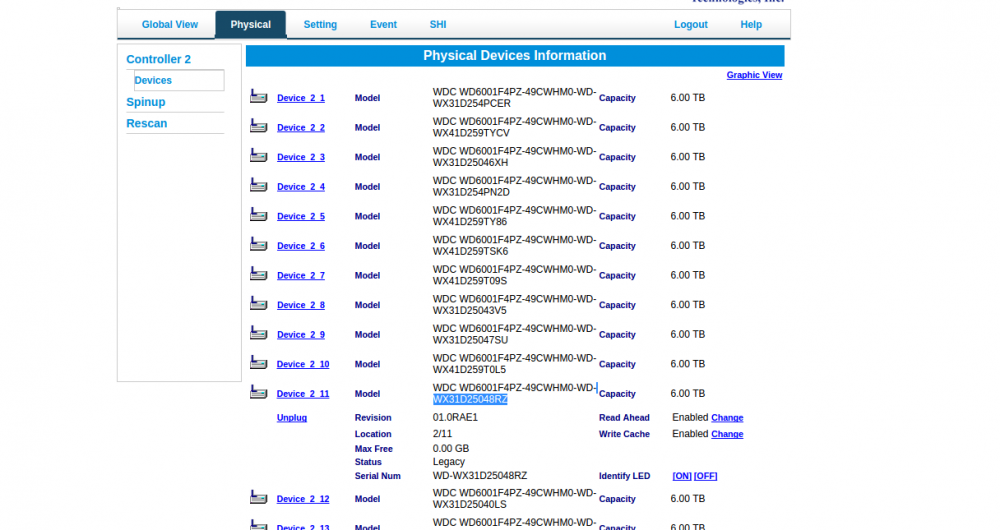Click the drive icon beside Device_2_2

[258, 126]
